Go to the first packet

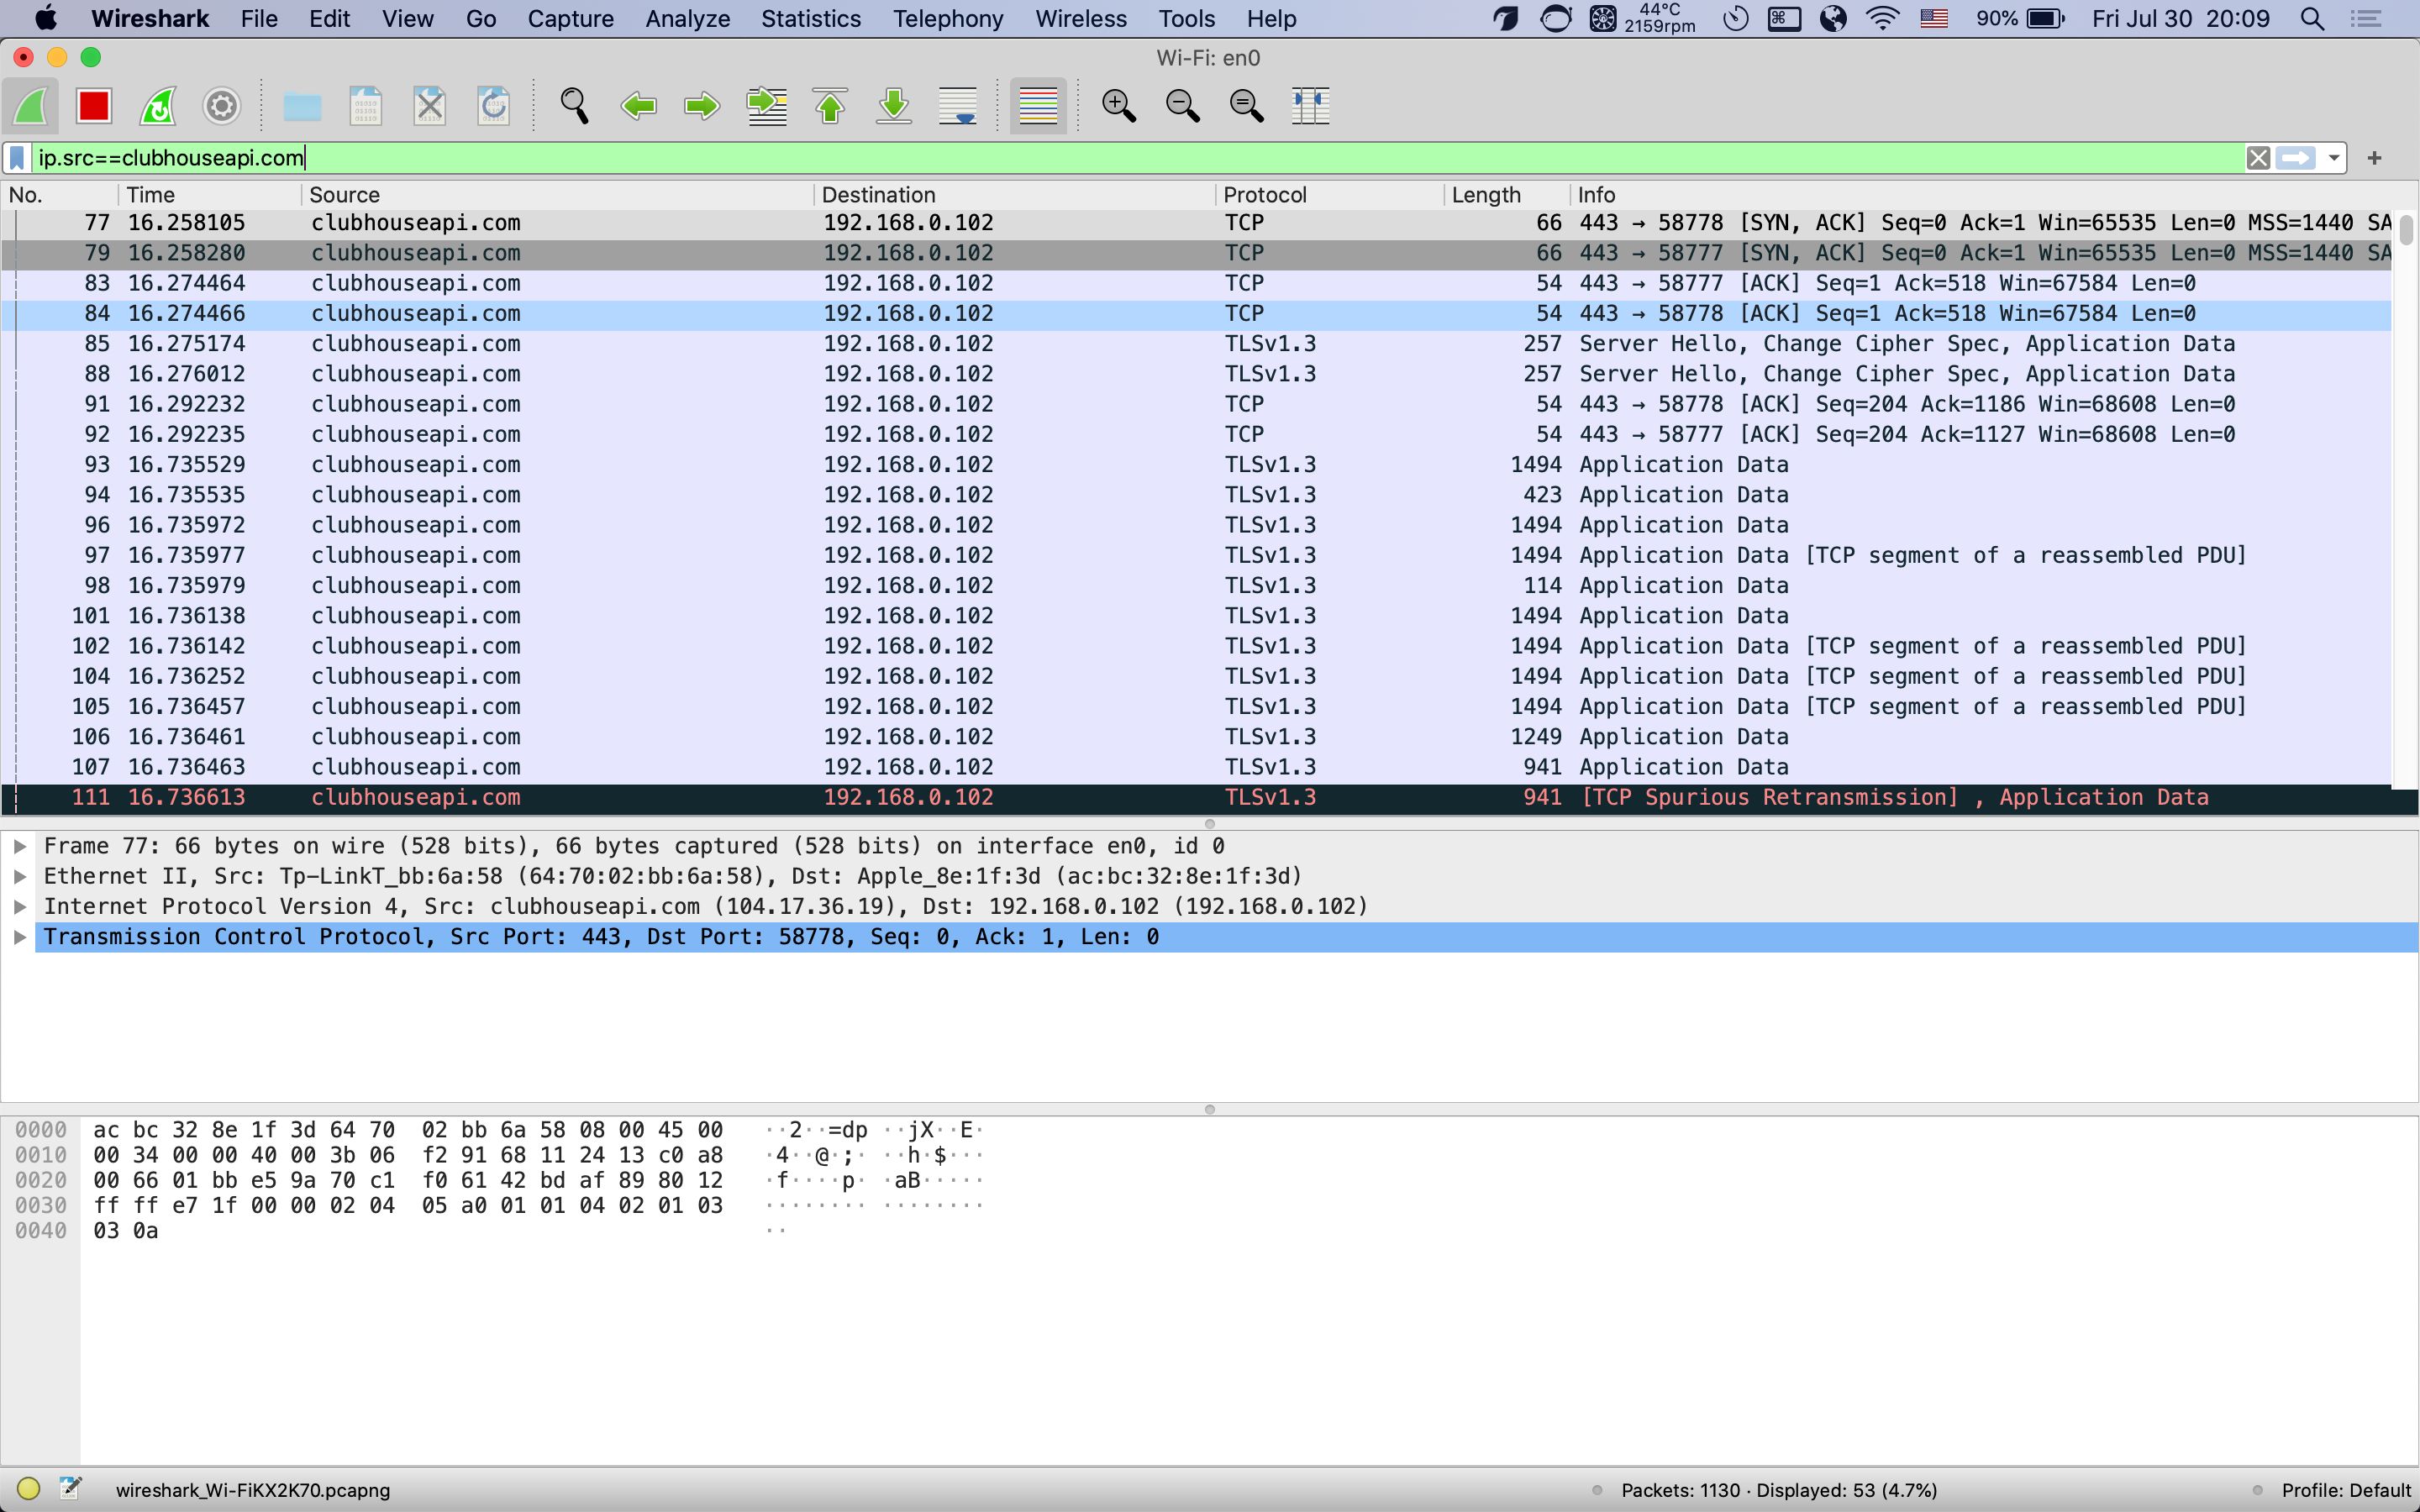tap(830, 105)
